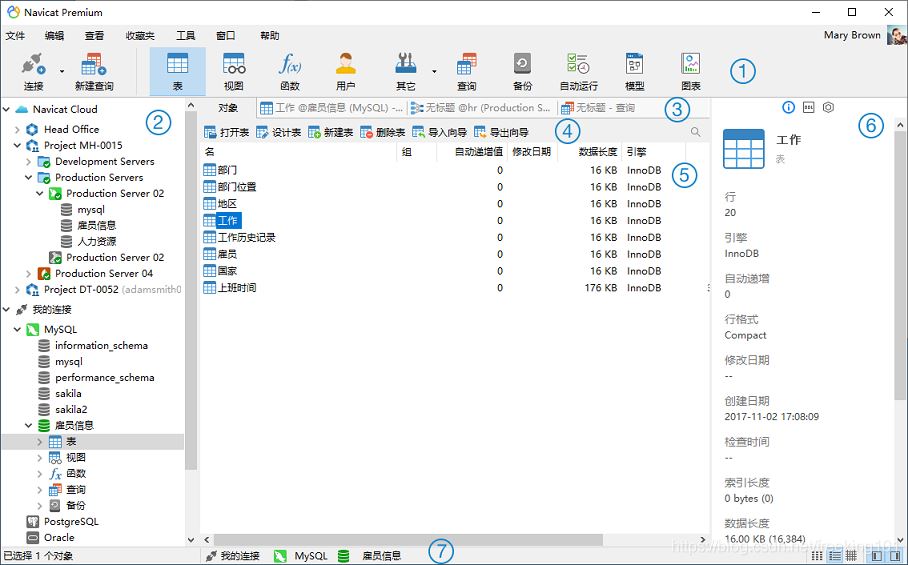Open the 备份 (Backup) toolbar icon
Viewport: 908px width, 565px height.
point(522,71)
